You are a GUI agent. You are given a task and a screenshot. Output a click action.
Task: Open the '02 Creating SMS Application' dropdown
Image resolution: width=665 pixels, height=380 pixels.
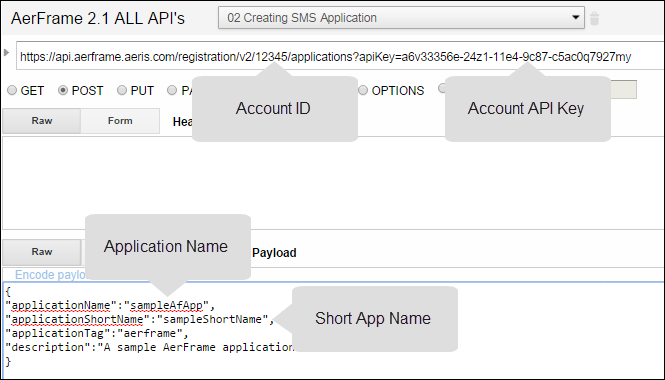(401, 18)
